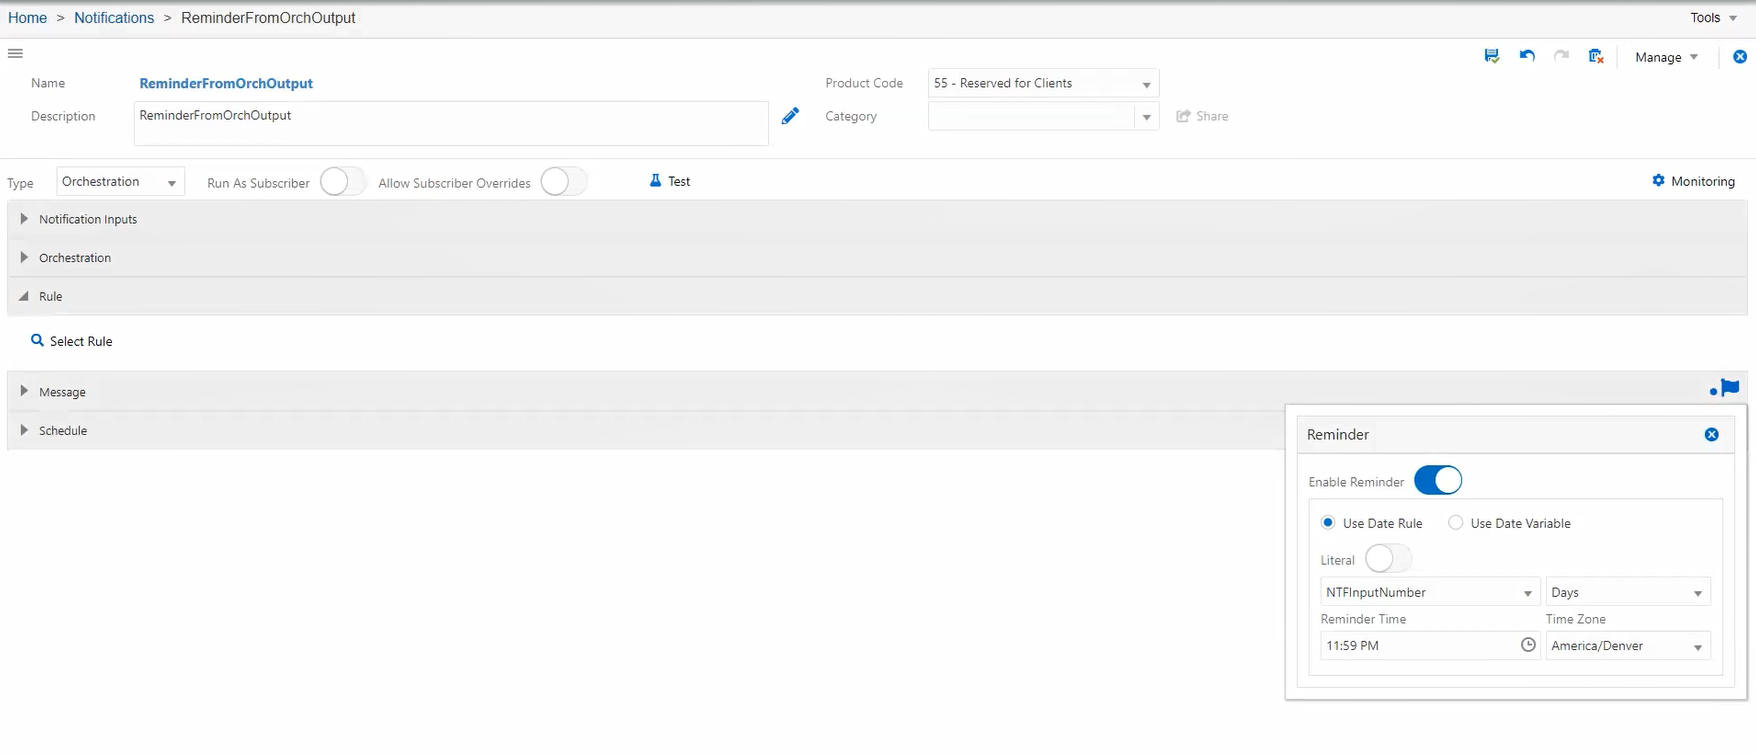Disable the Enable Reminder switch
The image size is (1756, 754).
(1438, 481)
